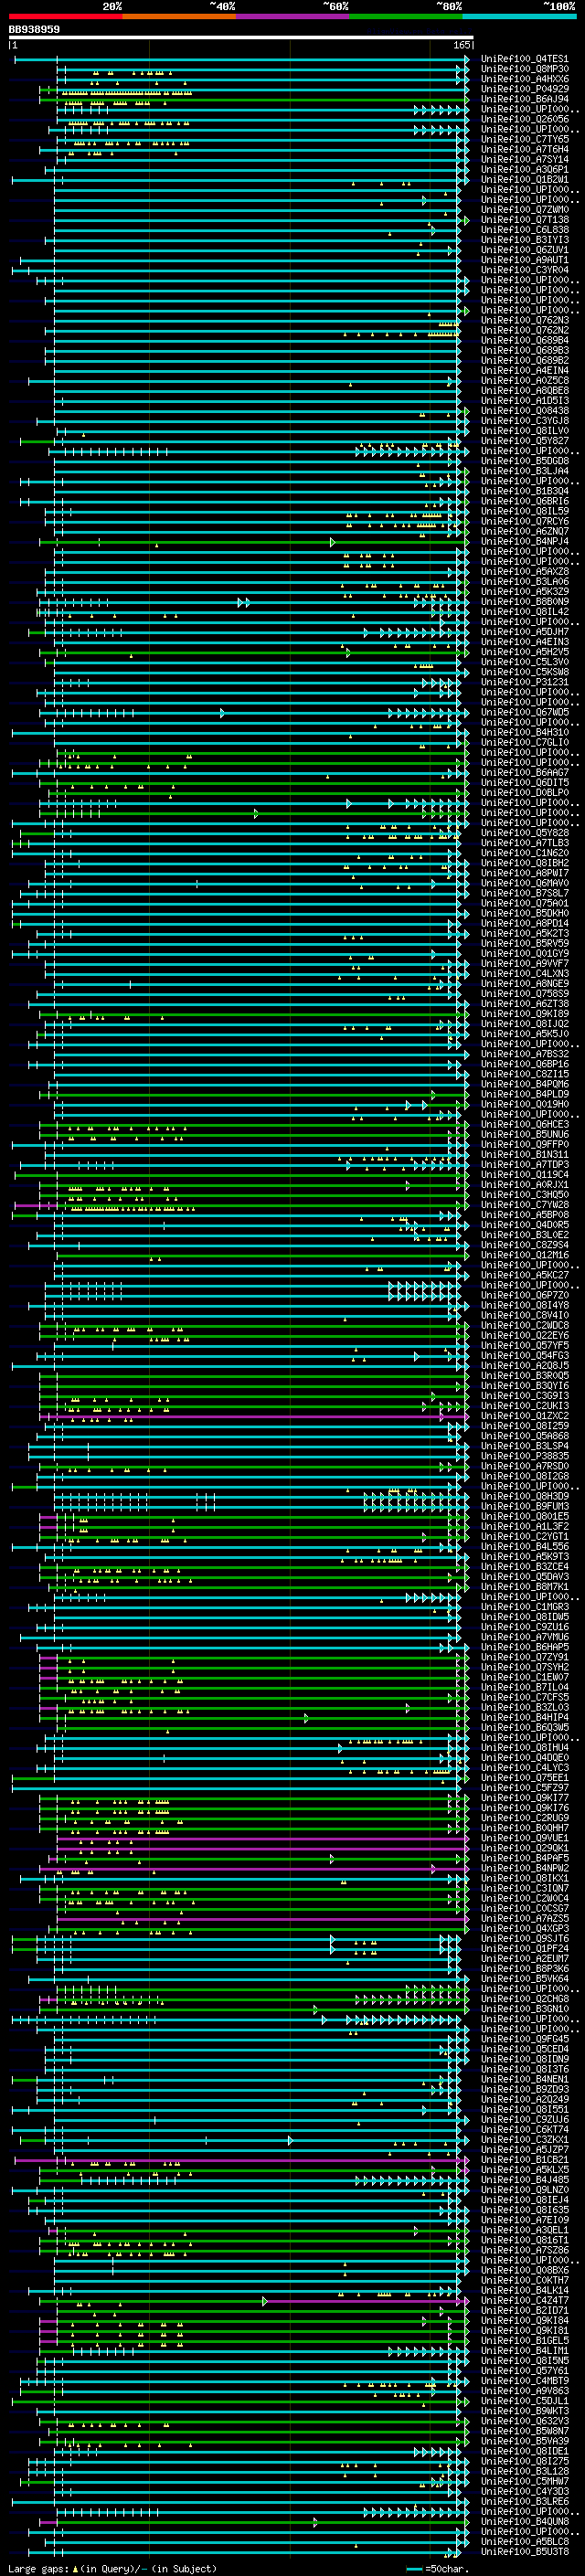Select the green ~80% identity legend segment
Viewport: 585px width, 2576px height.
point(406,16)
